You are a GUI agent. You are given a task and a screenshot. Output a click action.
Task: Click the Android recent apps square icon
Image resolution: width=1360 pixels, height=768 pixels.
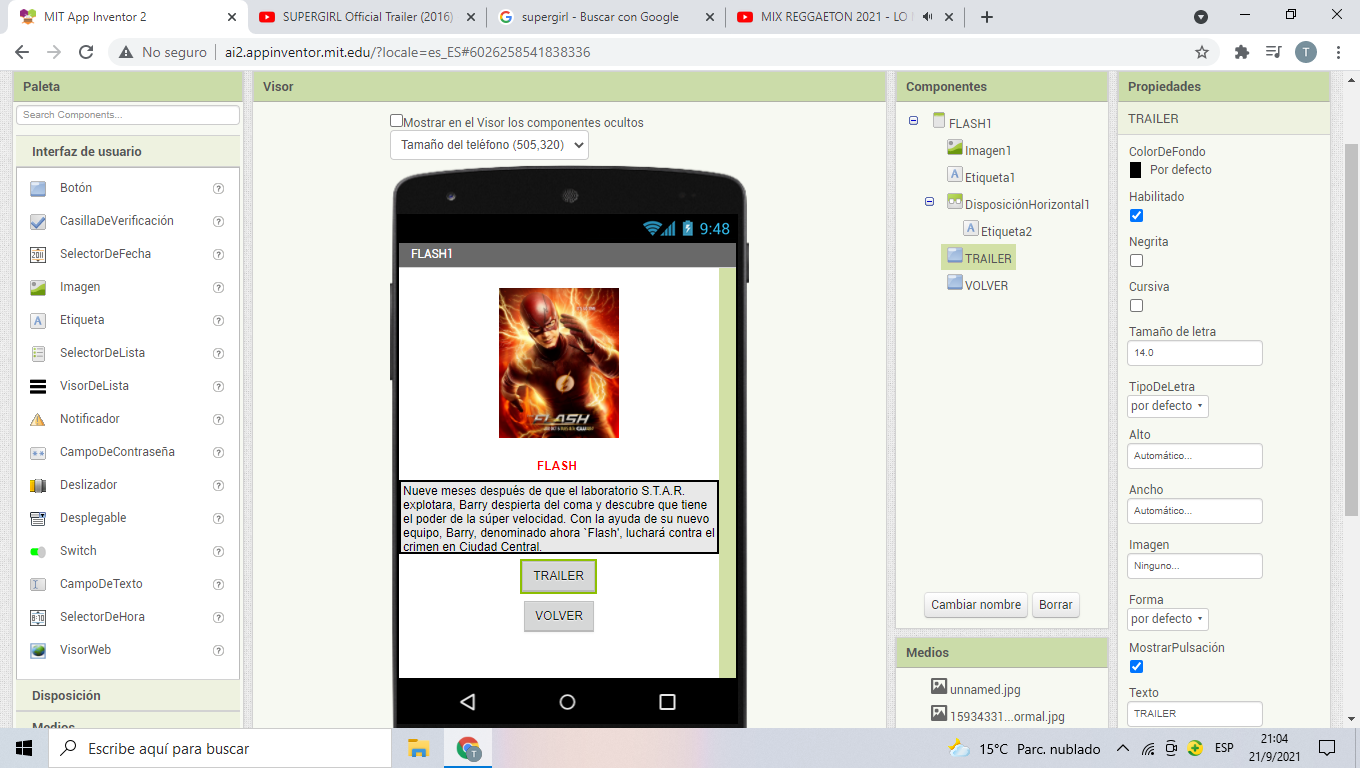coord(667,702)
